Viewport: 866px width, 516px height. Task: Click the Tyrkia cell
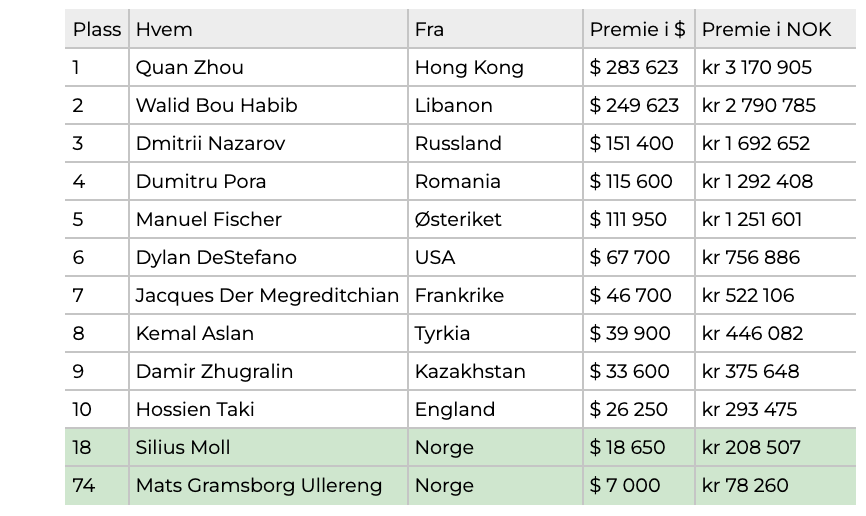[495, 334]
